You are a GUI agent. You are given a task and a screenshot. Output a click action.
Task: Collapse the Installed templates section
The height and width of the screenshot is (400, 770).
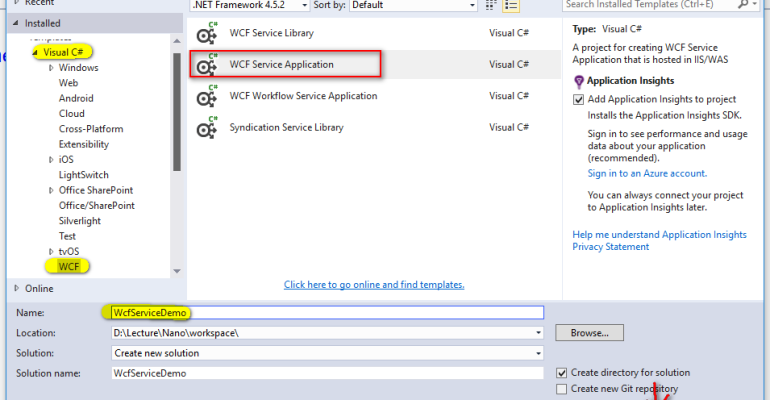pos(16,23)
